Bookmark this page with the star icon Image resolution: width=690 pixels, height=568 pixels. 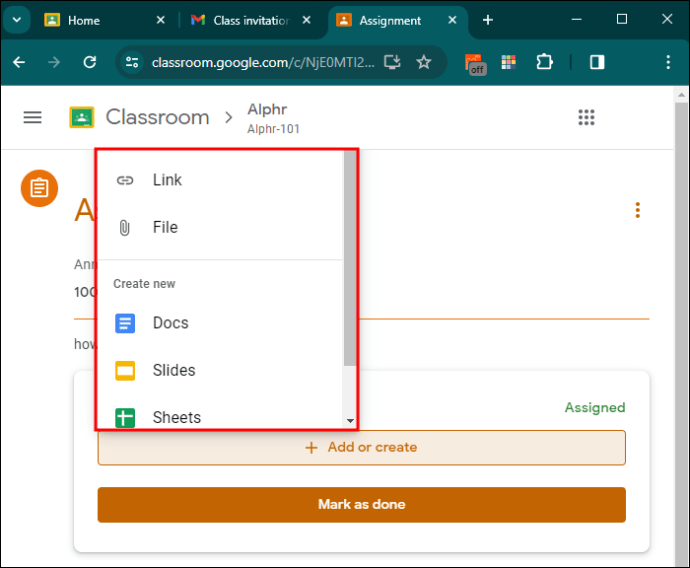pyautogui.click(x=424, y=62)
